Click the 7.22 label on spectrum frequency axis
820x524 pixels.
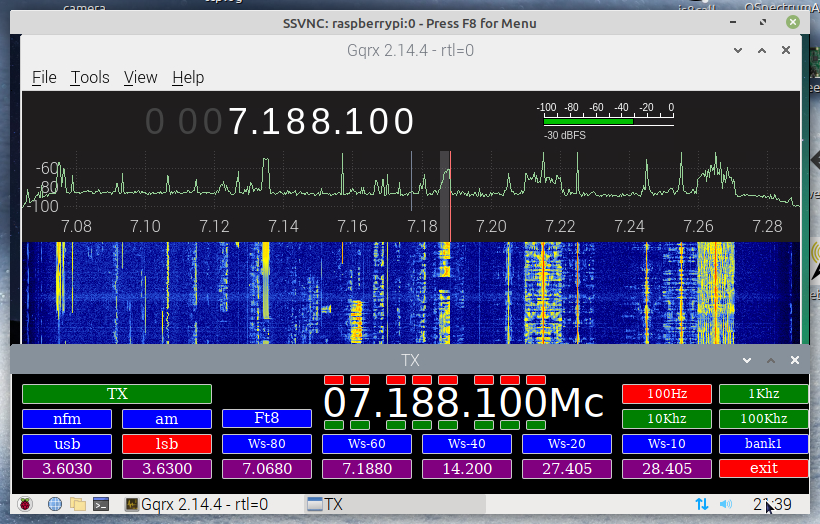point(560,226)
